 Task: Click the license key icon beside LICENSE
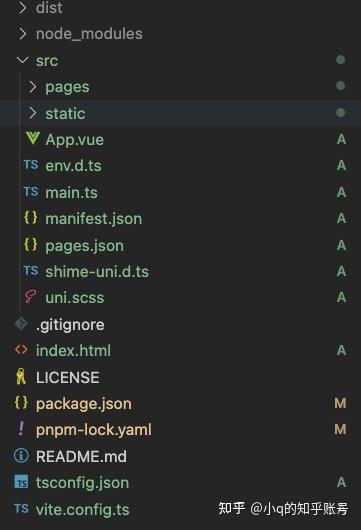tap(21, 376)
